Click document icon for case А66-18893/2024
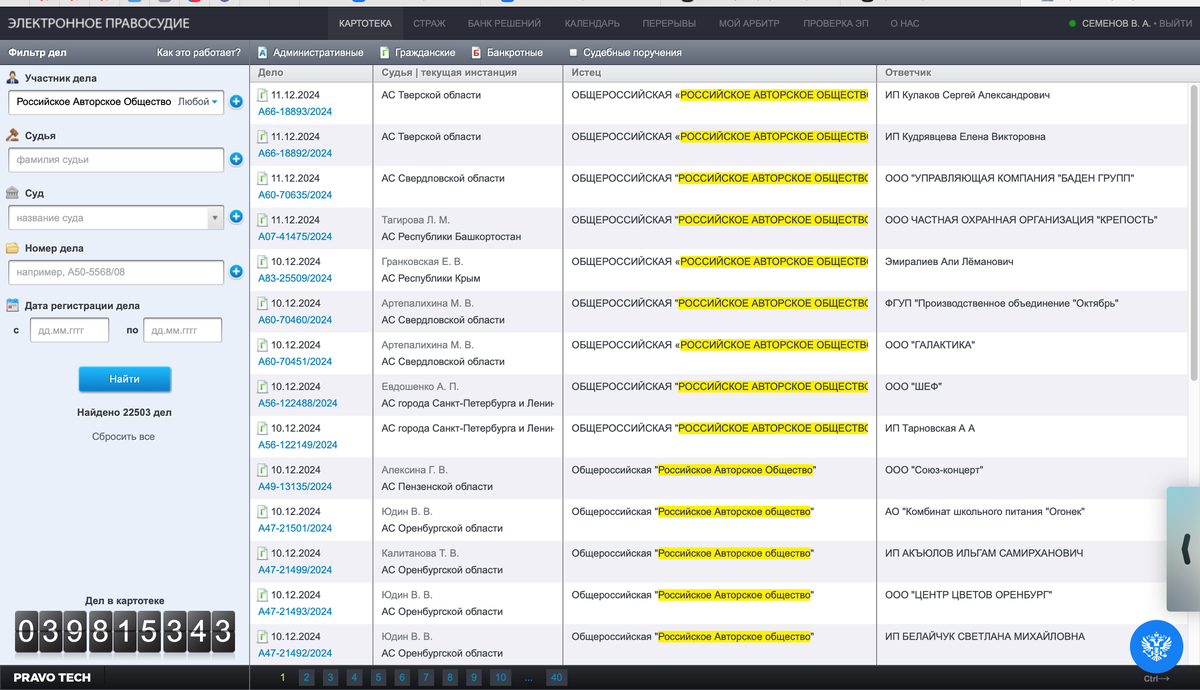This screenshot has height=690, width=1200. pos(263,96)
